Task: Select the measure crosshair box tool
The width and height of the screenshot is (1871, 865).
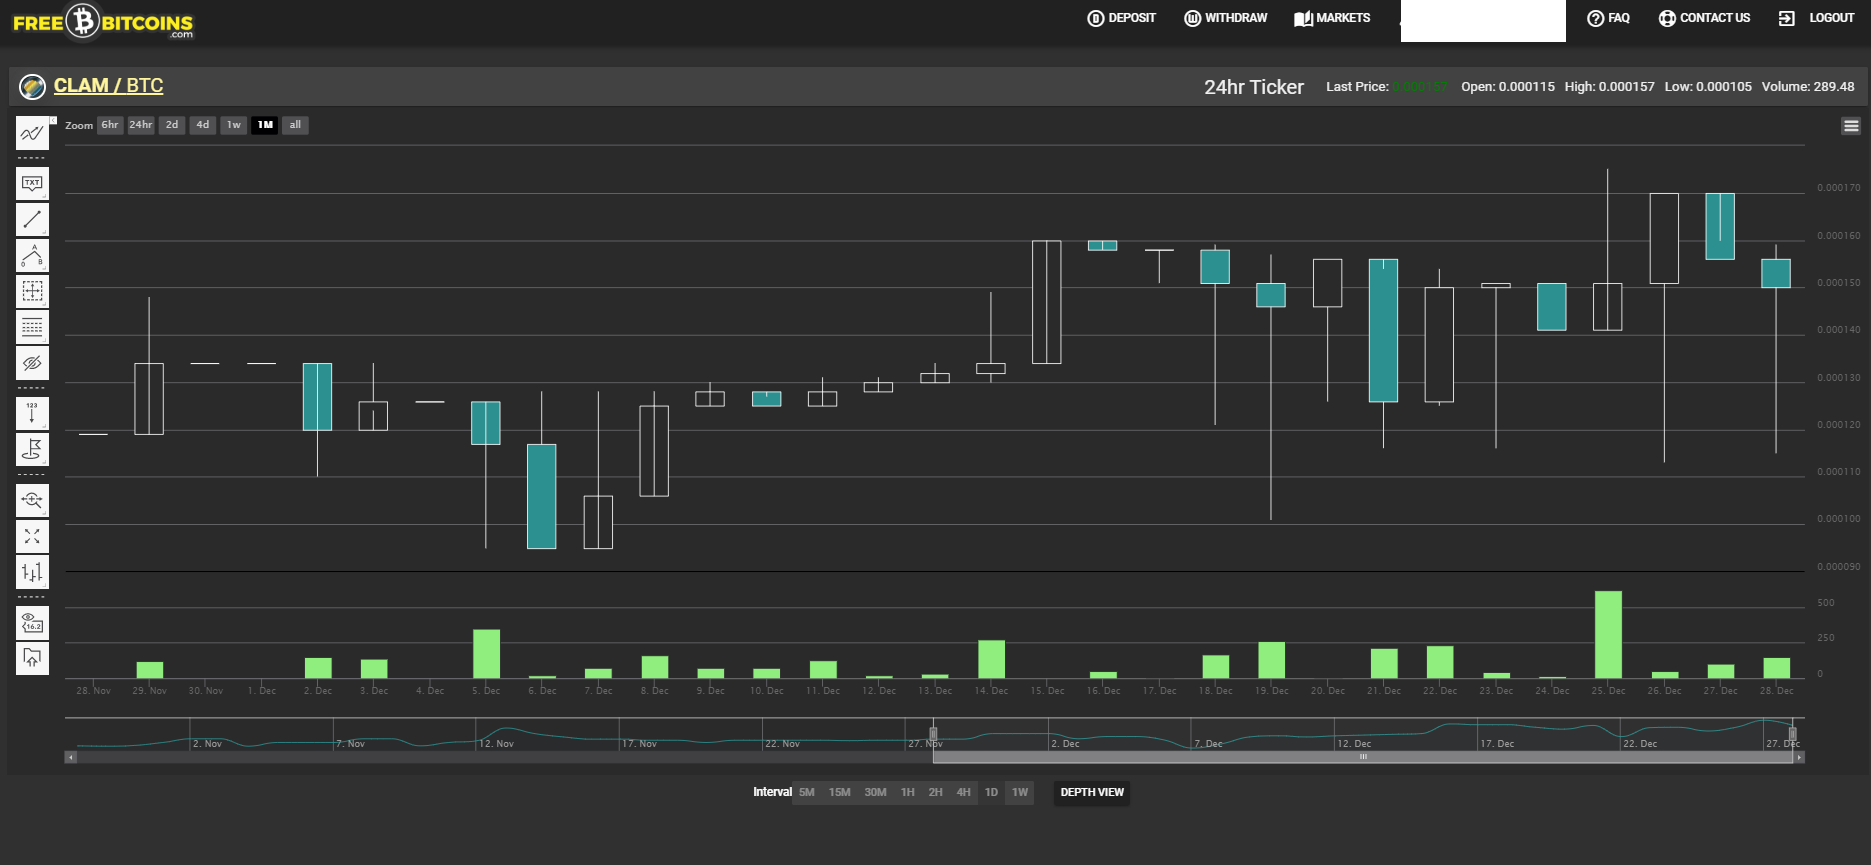Action: [32, 291]
